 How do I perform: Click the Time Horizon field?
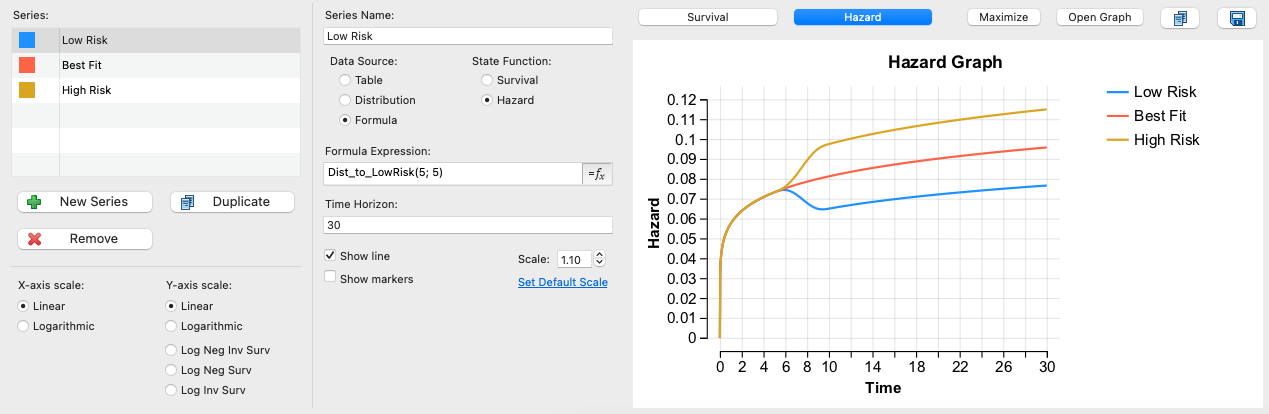click(x=468, y=225)
